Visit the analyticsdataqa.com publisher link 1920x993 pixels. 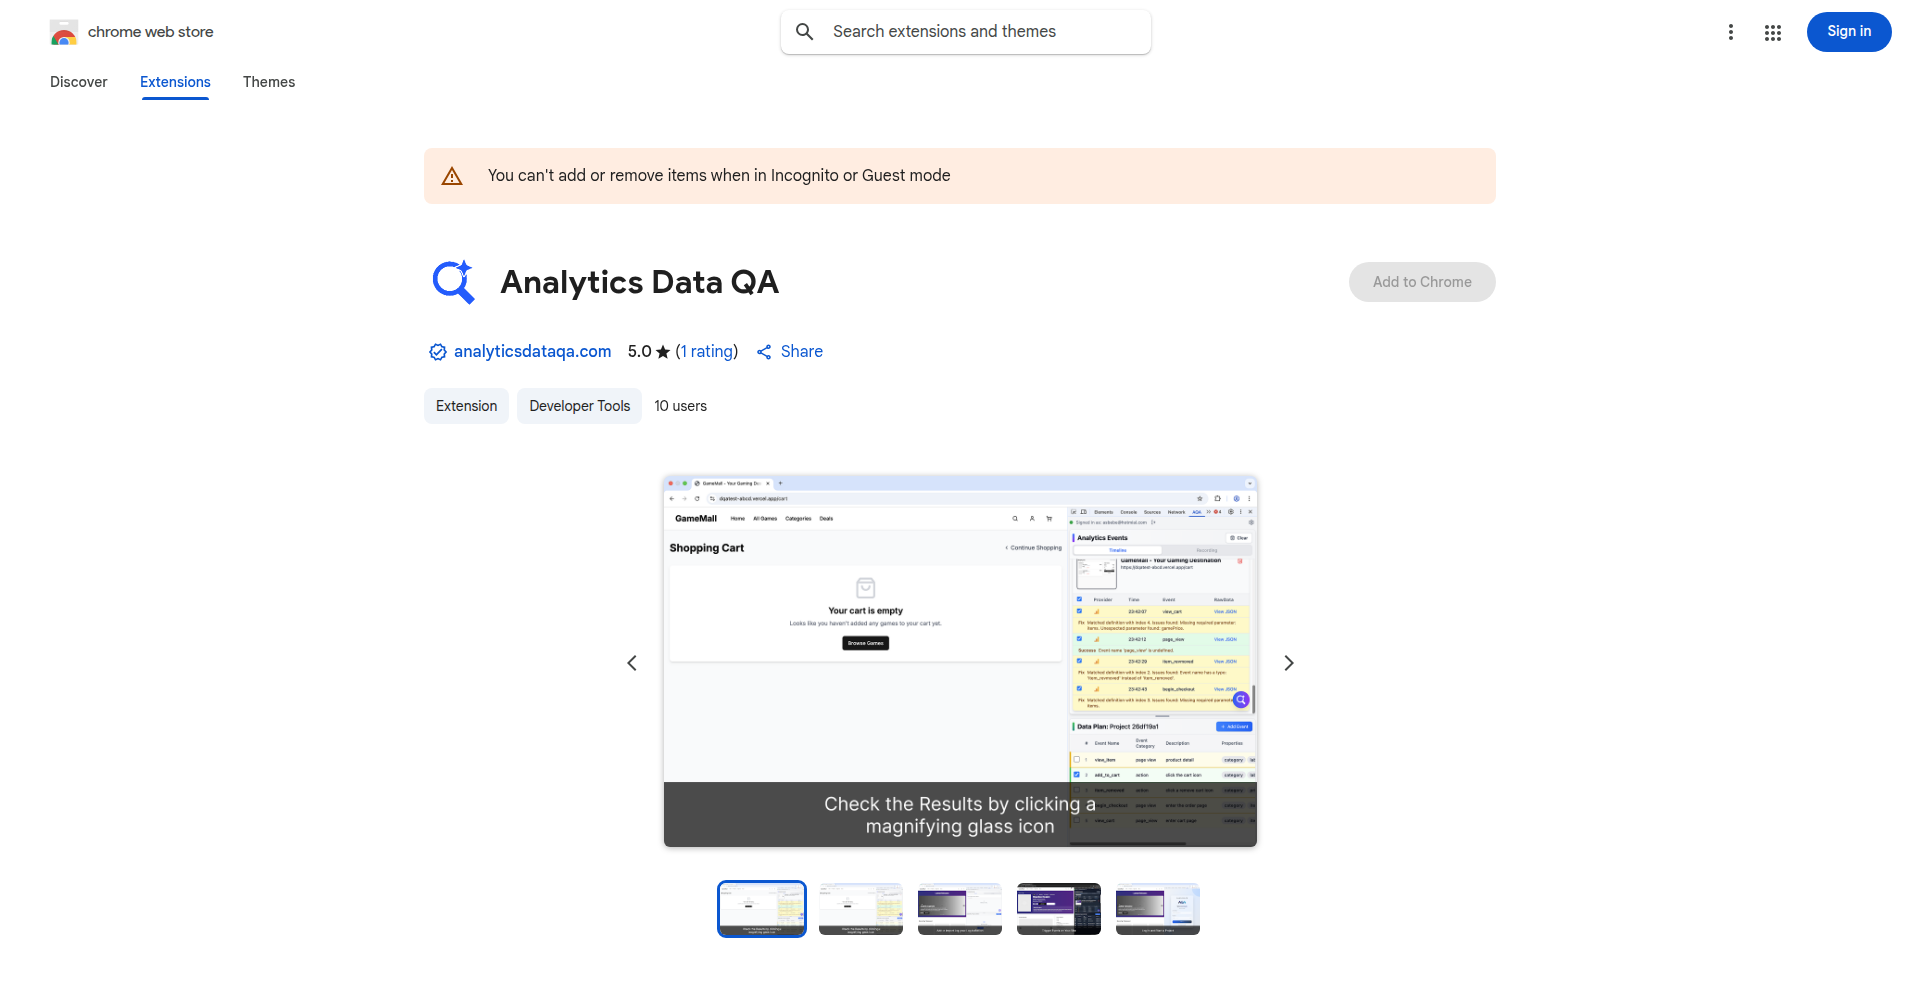coord(531,351)
